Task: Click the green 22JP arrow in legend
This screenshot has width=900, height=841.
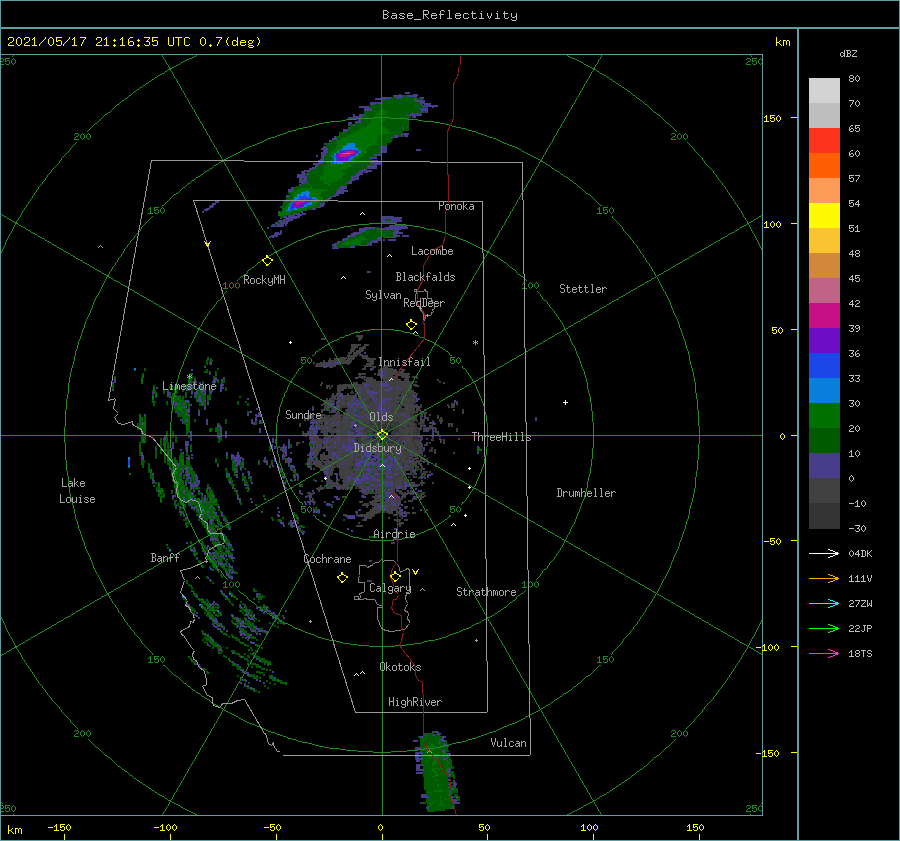Action: click(x=824, y=629)
